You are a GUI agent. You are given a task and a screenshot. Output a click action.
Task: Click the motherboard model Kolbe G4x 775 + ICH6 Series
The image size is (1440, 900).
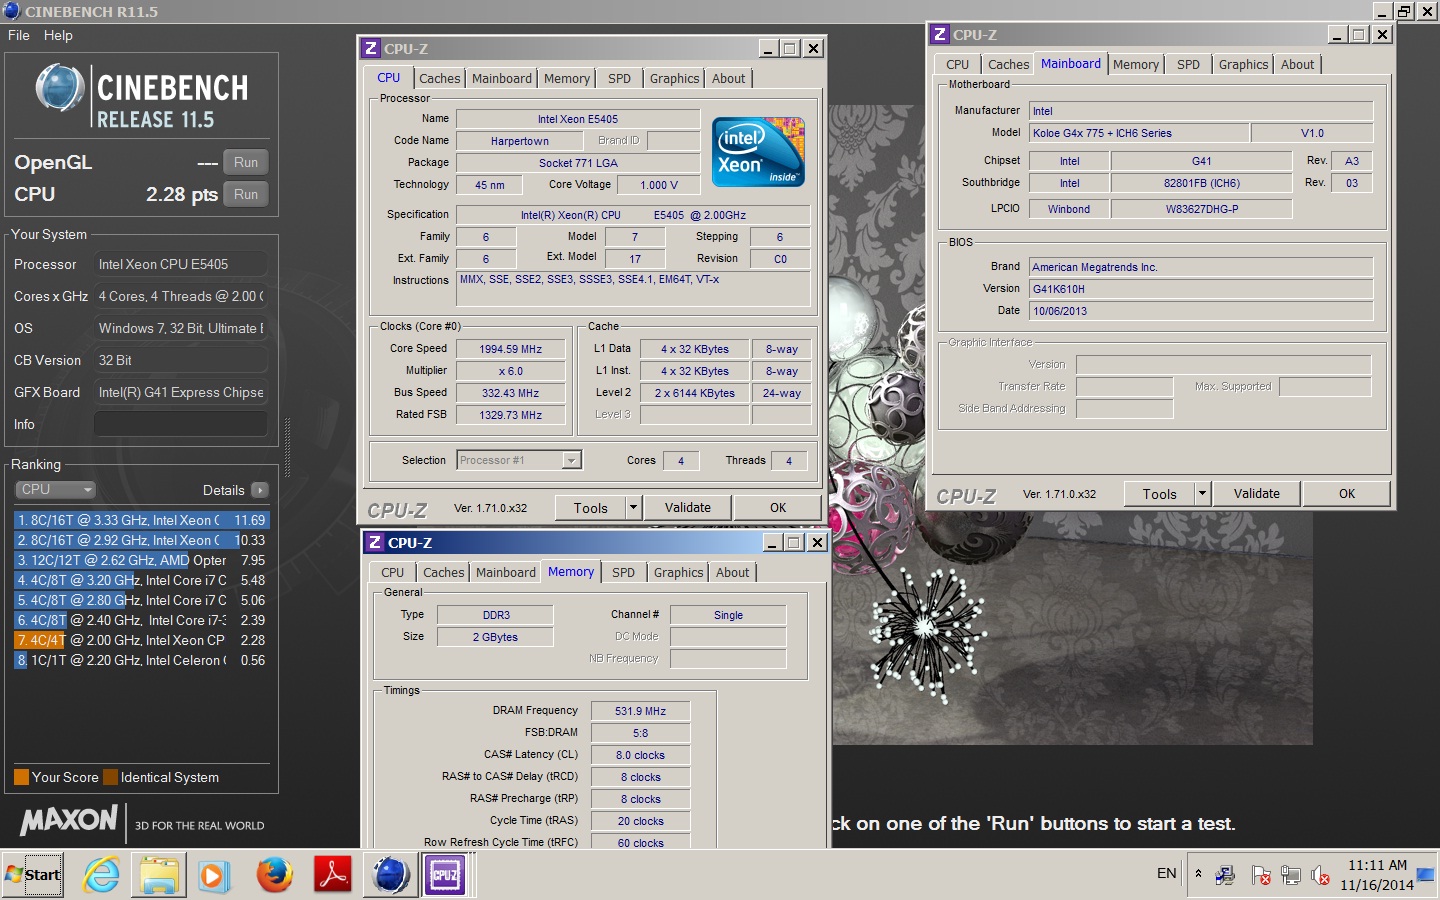coord(1139,133)
